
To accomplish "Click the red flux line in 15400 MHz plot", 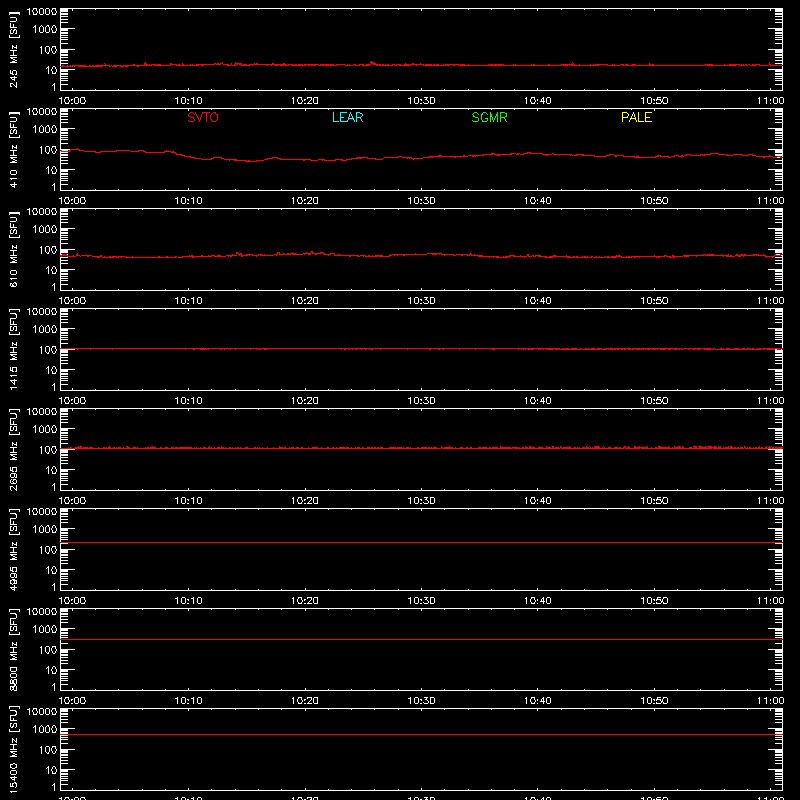I will (421, 734).
